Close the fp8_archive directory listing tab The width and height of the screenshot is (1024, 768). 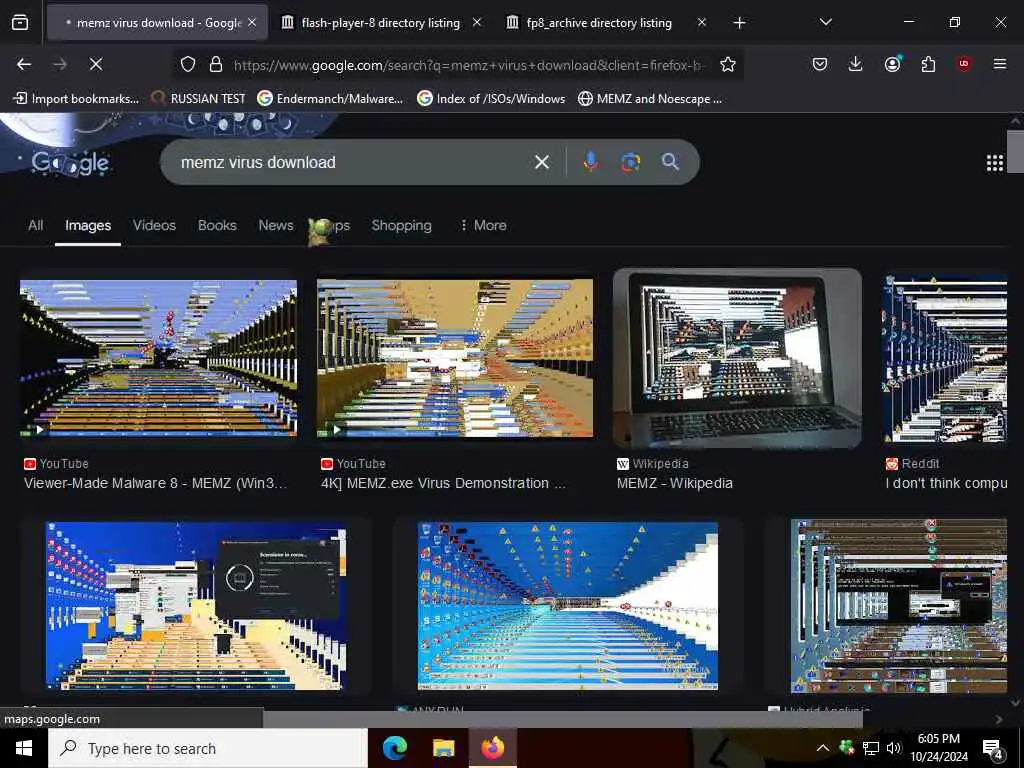click(701, 23)
